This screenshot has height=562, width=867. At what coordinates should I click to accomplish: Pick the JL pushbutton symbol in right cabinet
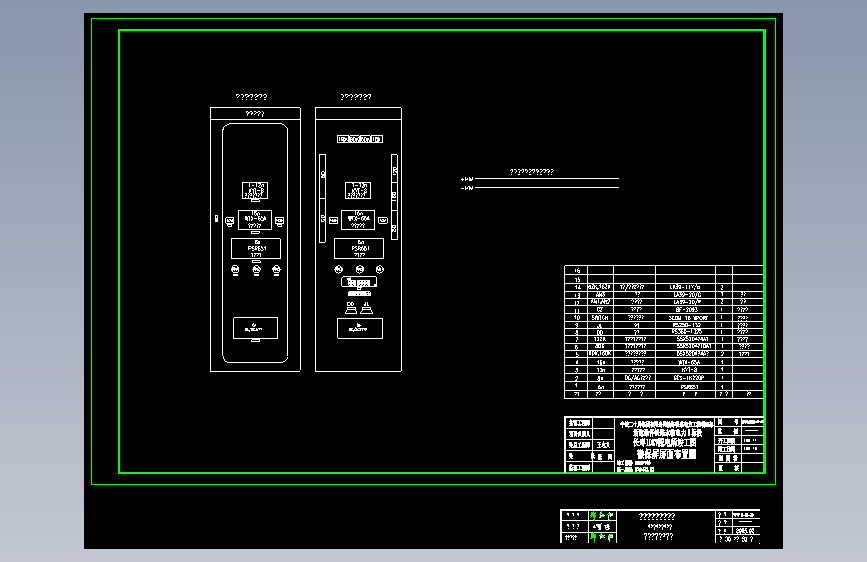point(367,308)
